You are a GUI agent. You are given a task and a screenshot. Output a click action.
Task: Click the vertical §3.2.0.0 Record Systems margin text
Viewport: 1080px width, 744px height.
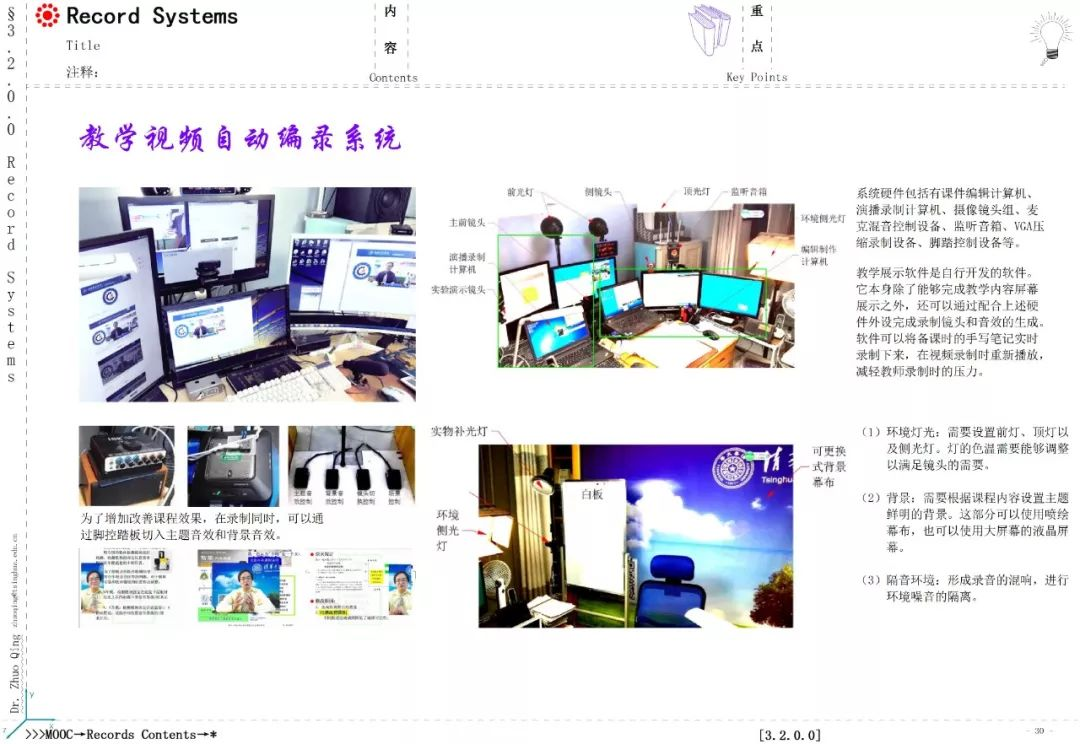tap(11, 194)
